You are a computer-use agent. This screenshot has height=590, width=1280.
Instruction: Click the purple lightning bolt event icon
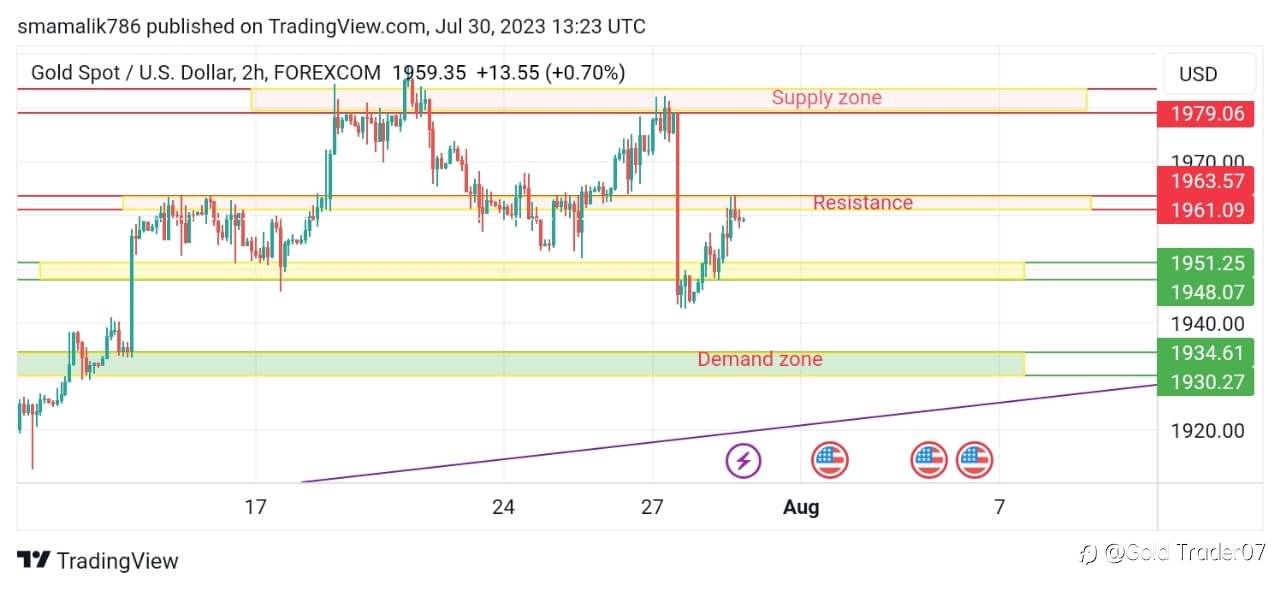743,461
